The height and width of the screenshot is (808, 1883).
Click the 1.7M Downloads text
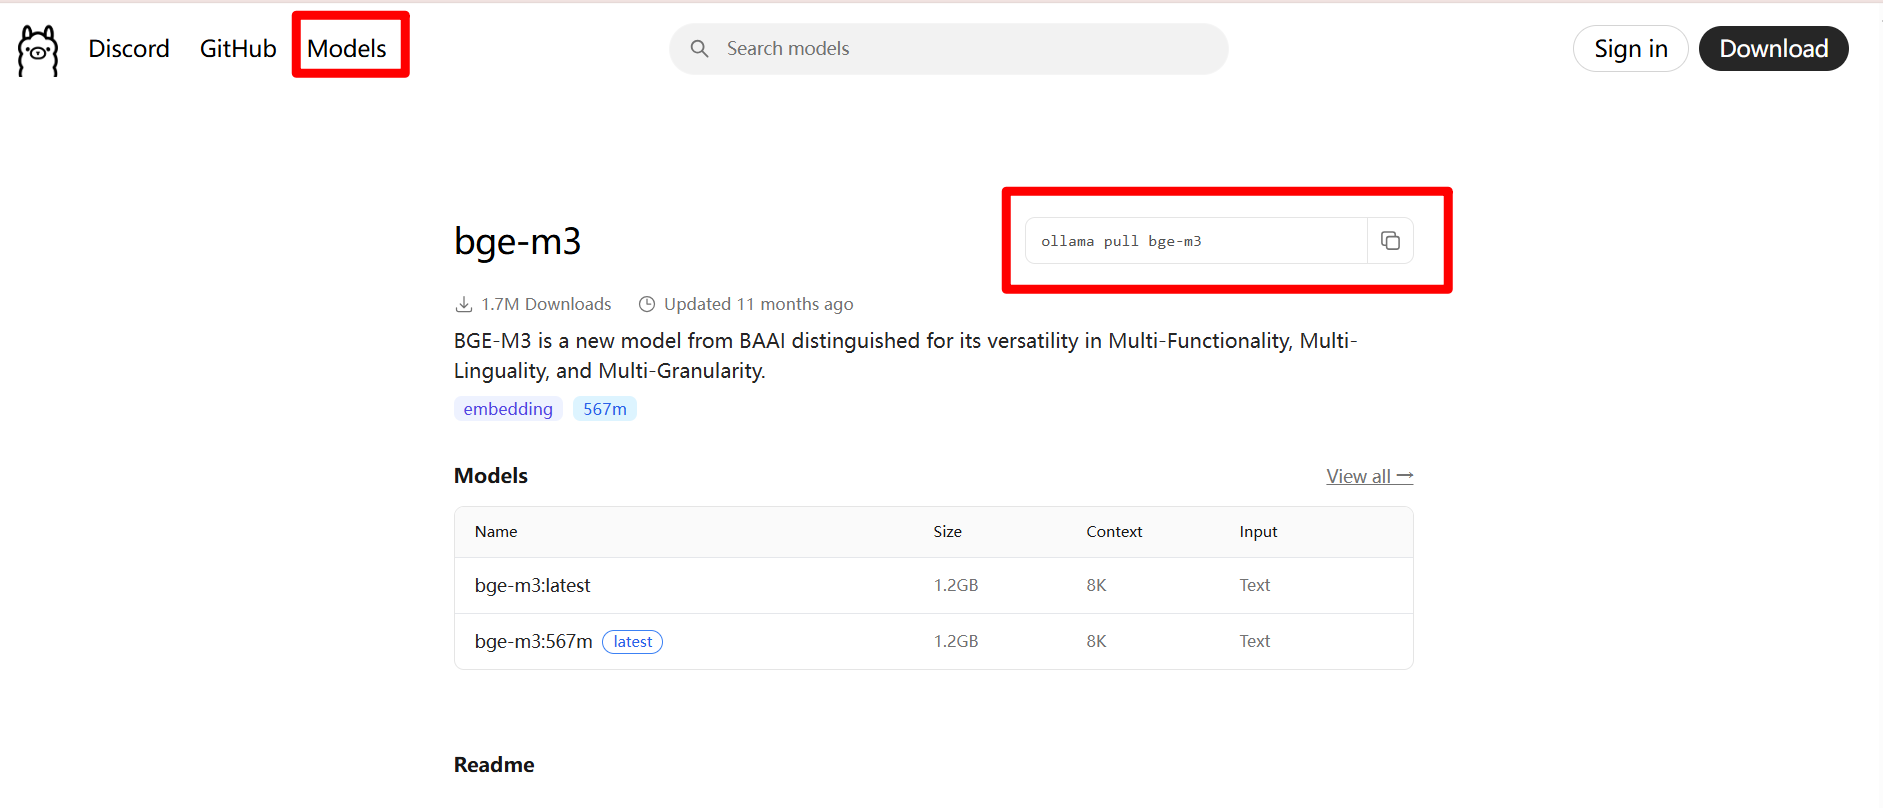tap(546, 304)
